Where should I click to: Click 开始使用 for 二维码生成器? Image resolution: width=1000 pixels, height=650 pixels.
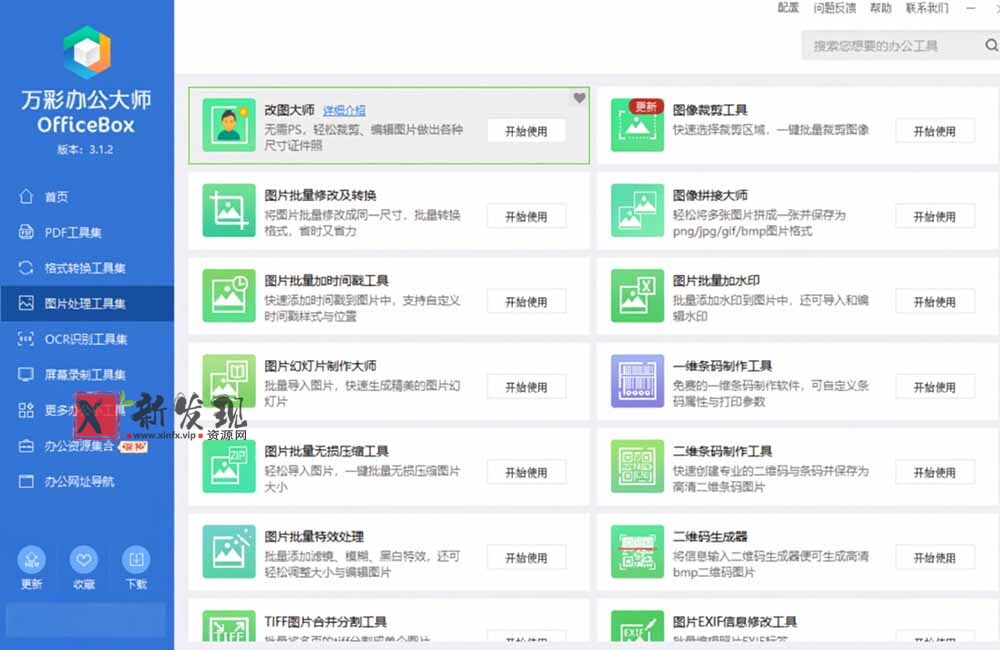coord(934,558)
